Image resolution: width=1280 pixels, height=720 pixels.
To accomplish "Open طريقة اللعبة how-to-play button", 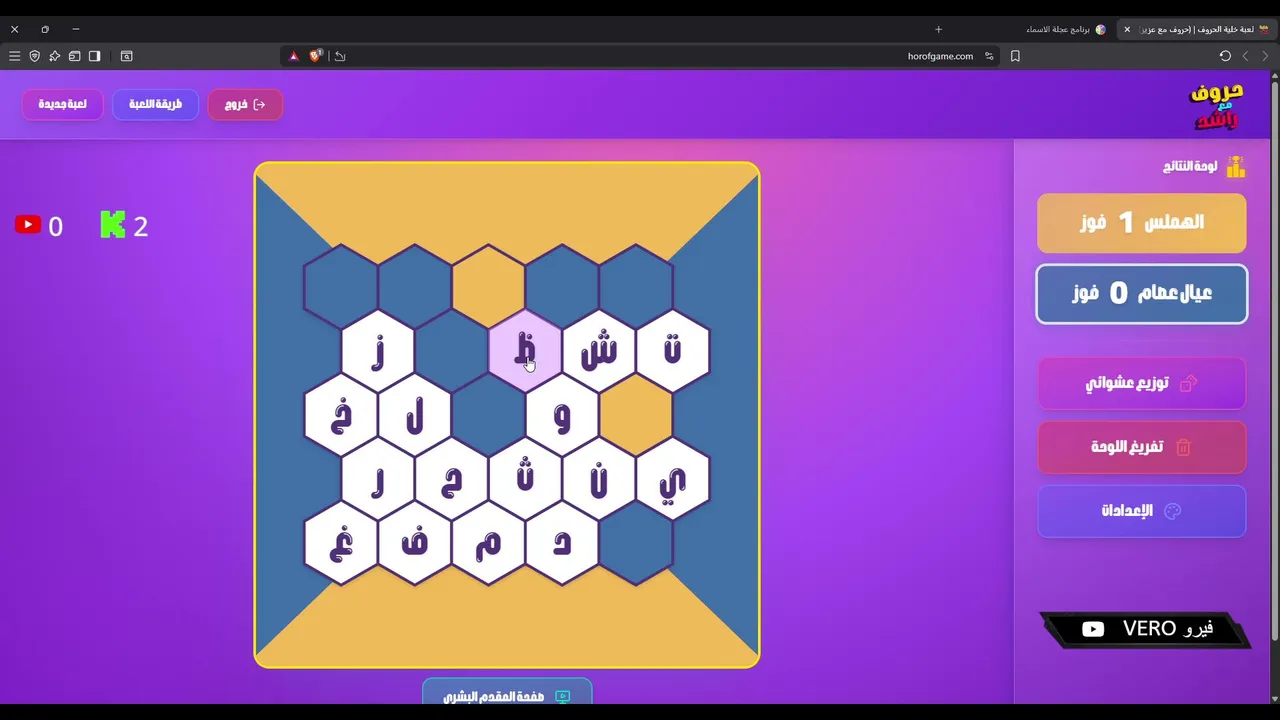I will pos(155,104).
